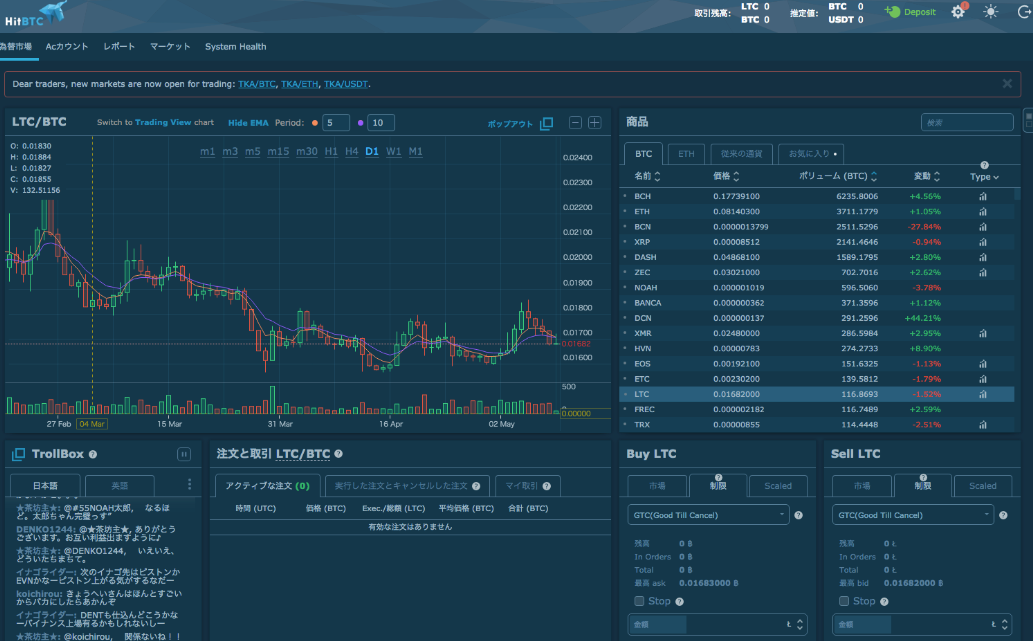Select the M1 monthly chart timeframe
Image resolution: width=1033 pixels, height=641 pixels.
point(416,152)
